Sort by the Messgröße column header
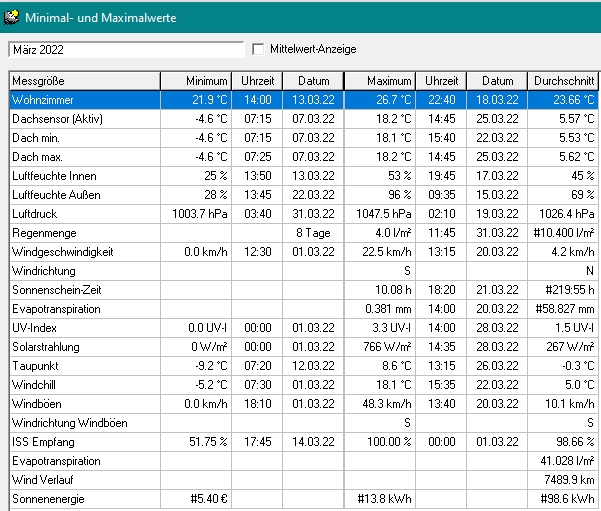The height and width of the screenshot is (511, 601). pyautogui.click(x=84, y=81)
